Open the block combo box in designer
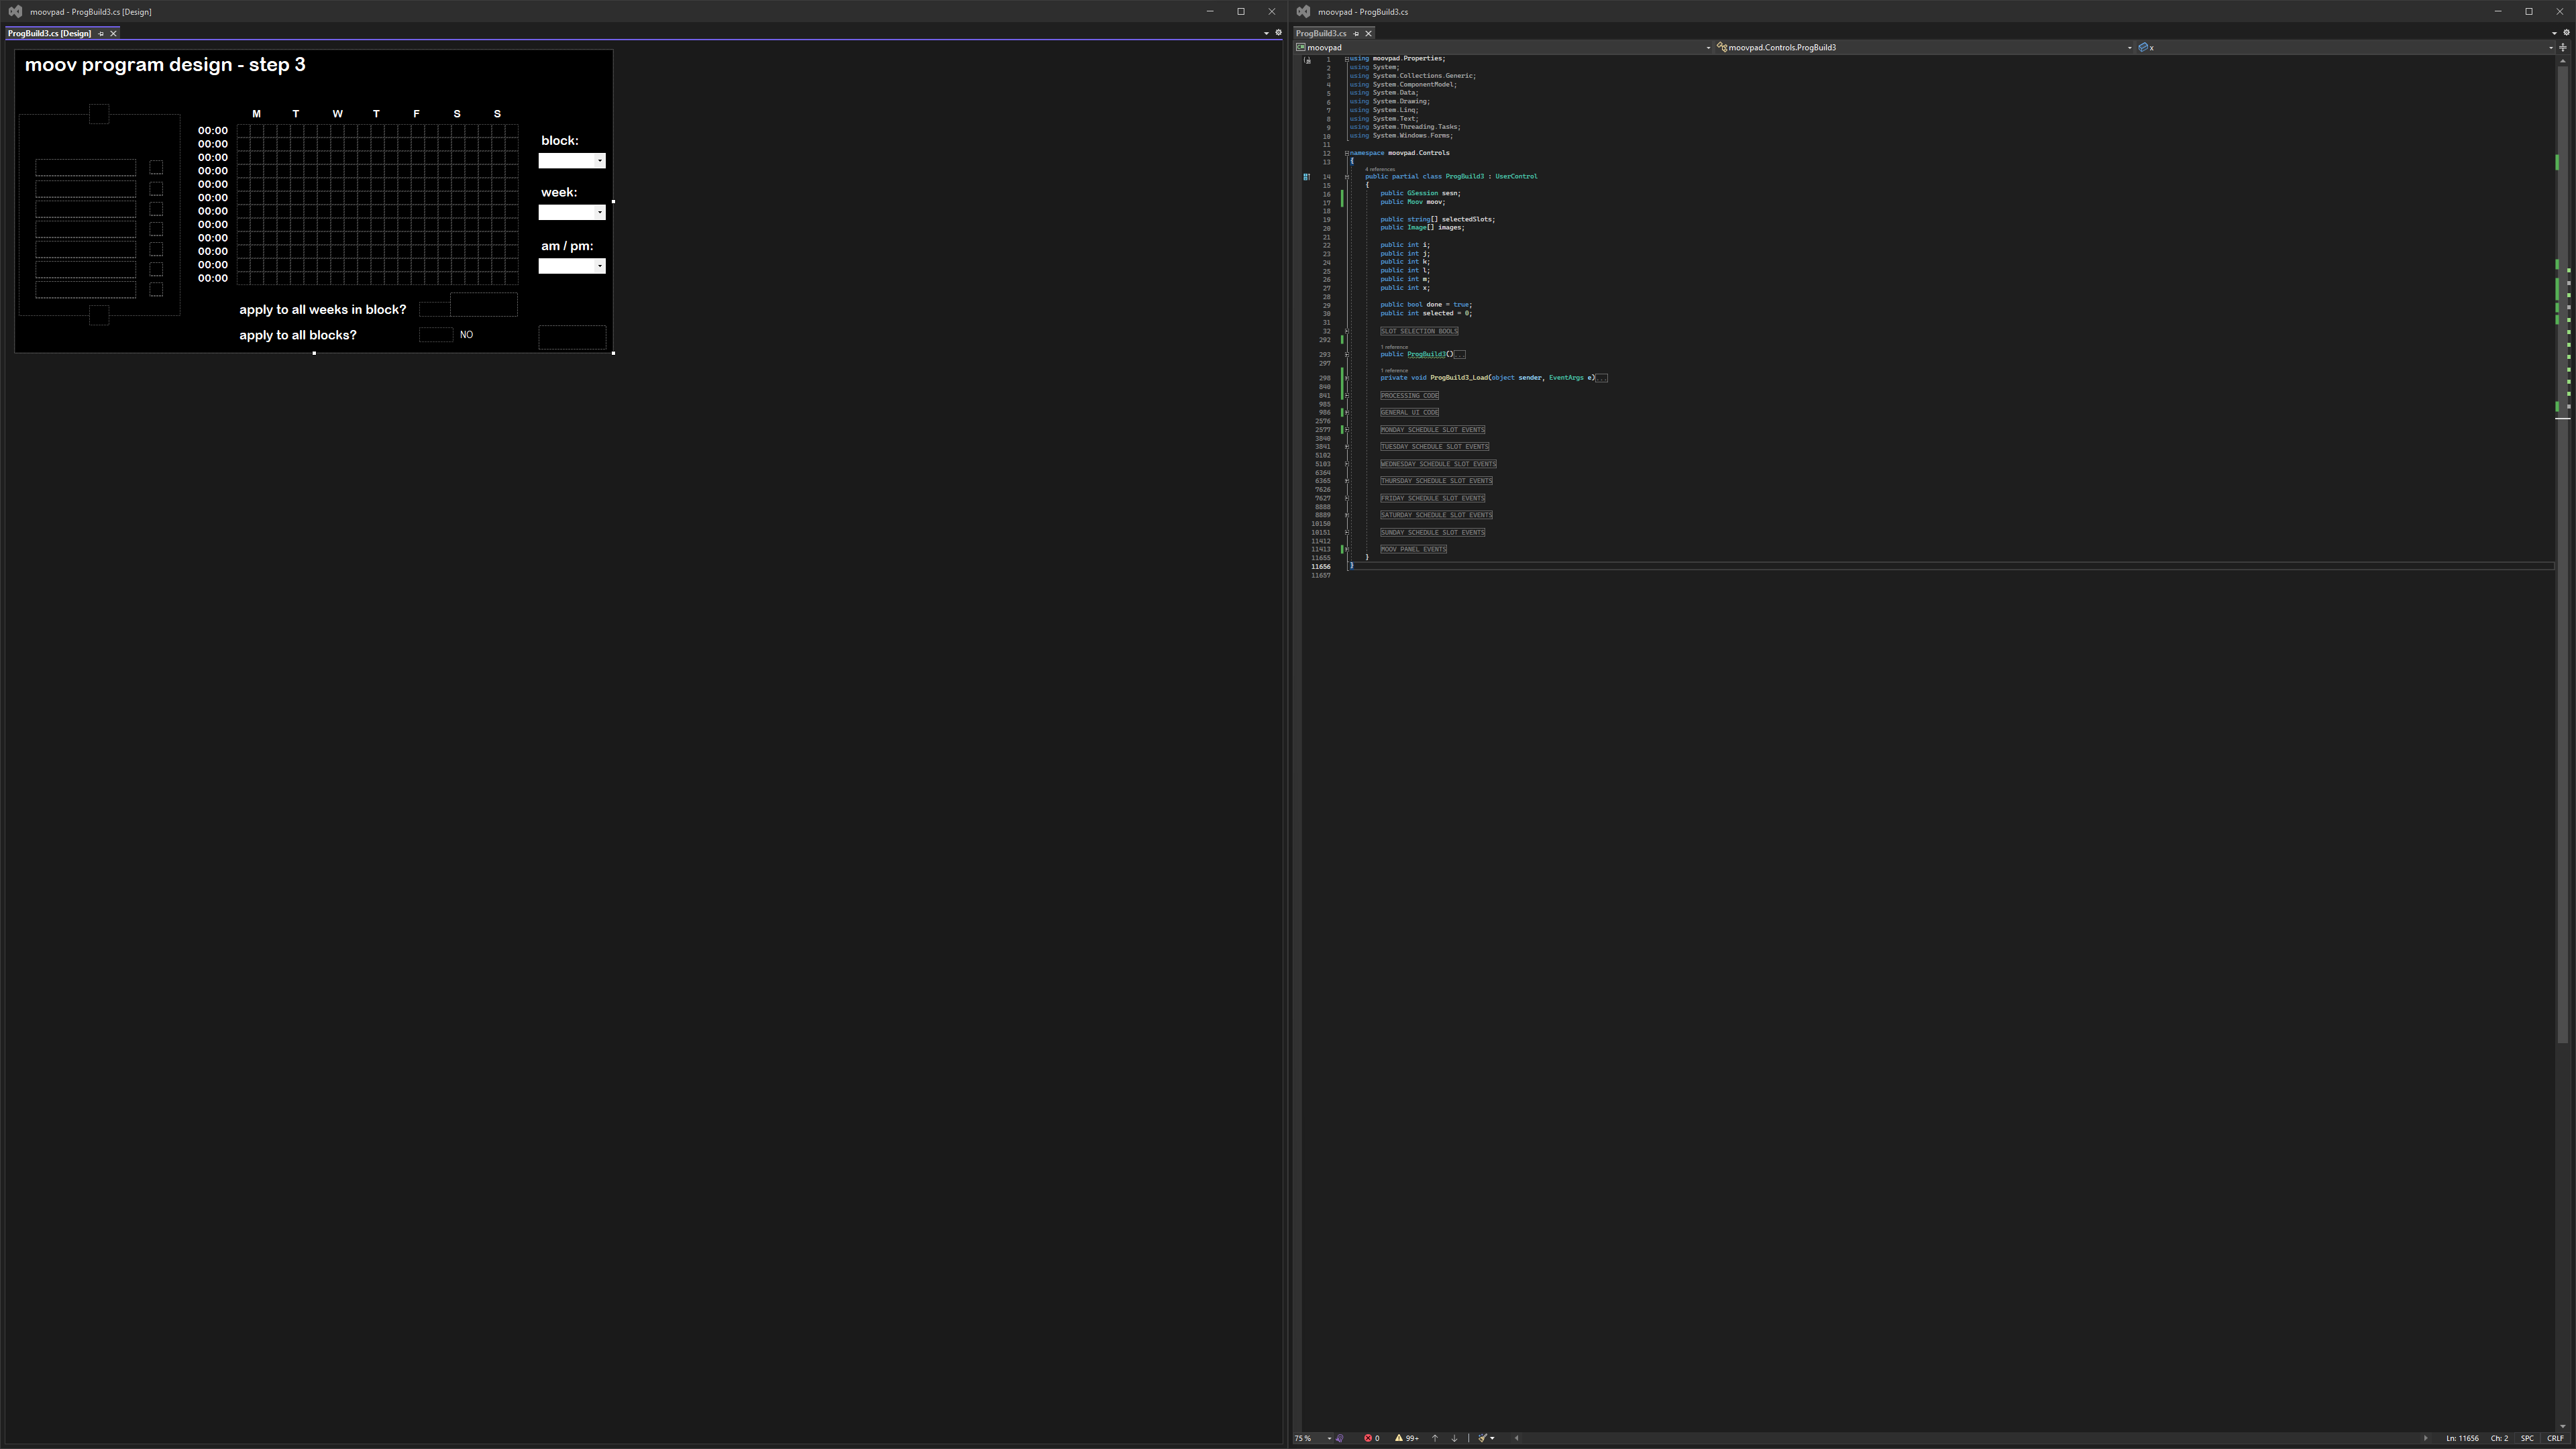 click(x=572, y=161)
